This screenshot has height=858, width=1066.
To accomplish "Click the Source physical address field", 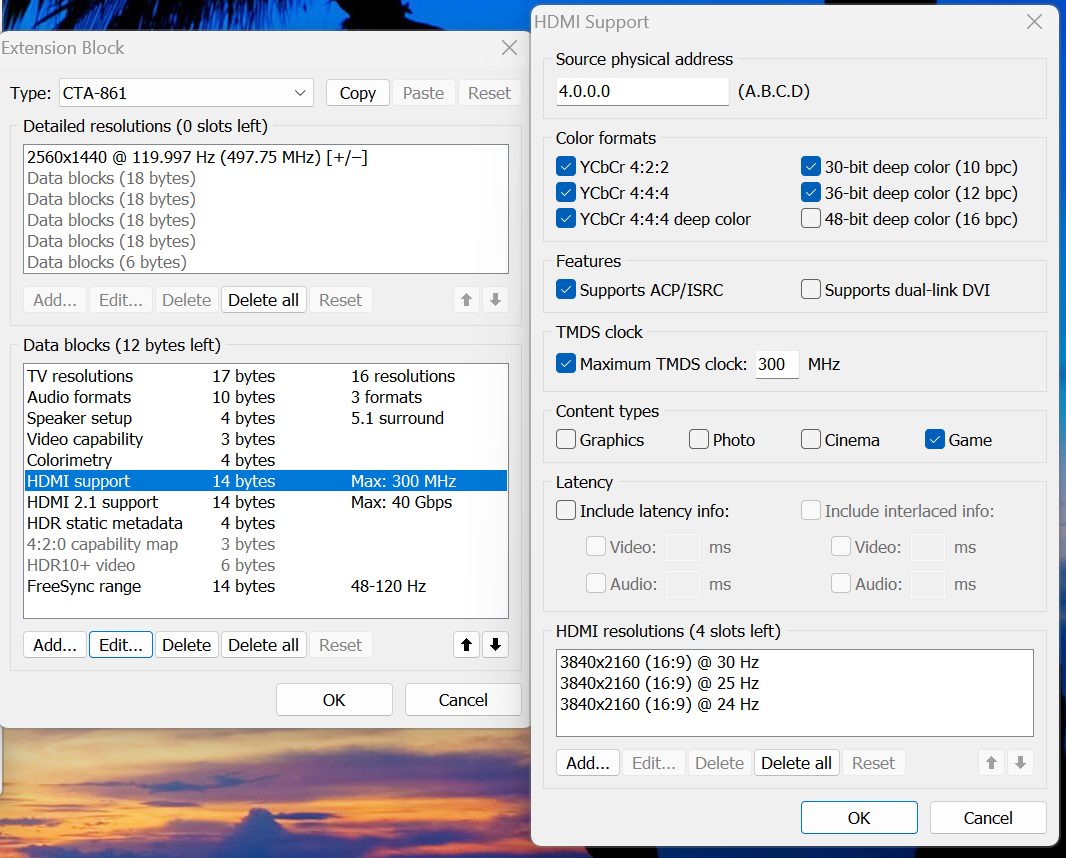I will 642,91.
